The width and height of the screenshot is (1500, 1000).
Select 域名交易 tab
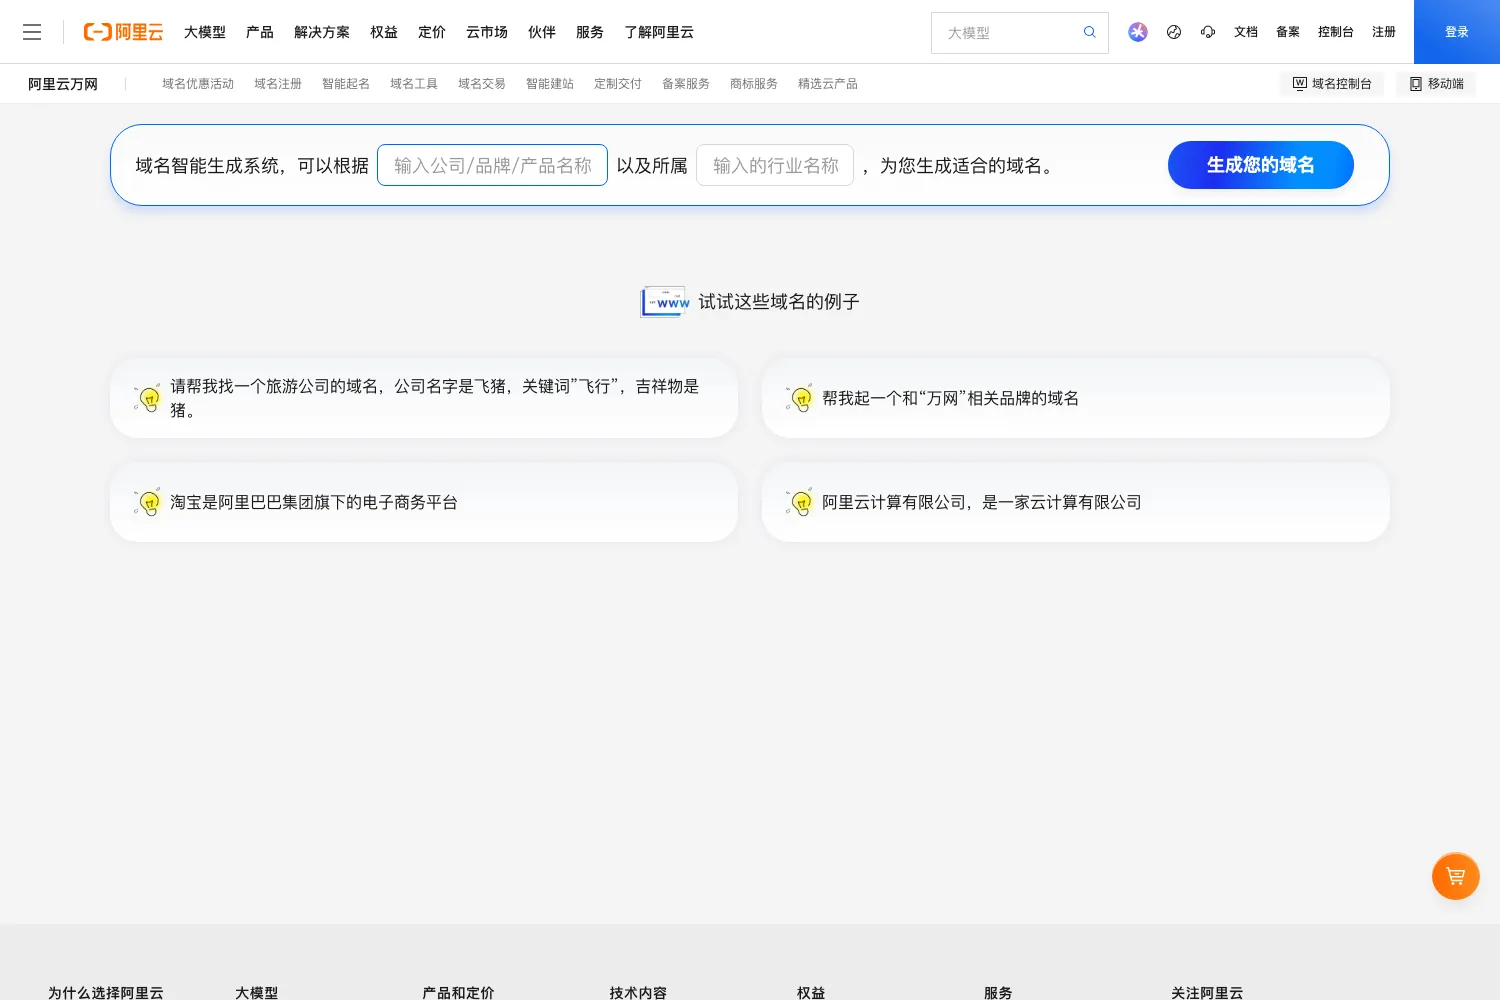tap(482, 84)
